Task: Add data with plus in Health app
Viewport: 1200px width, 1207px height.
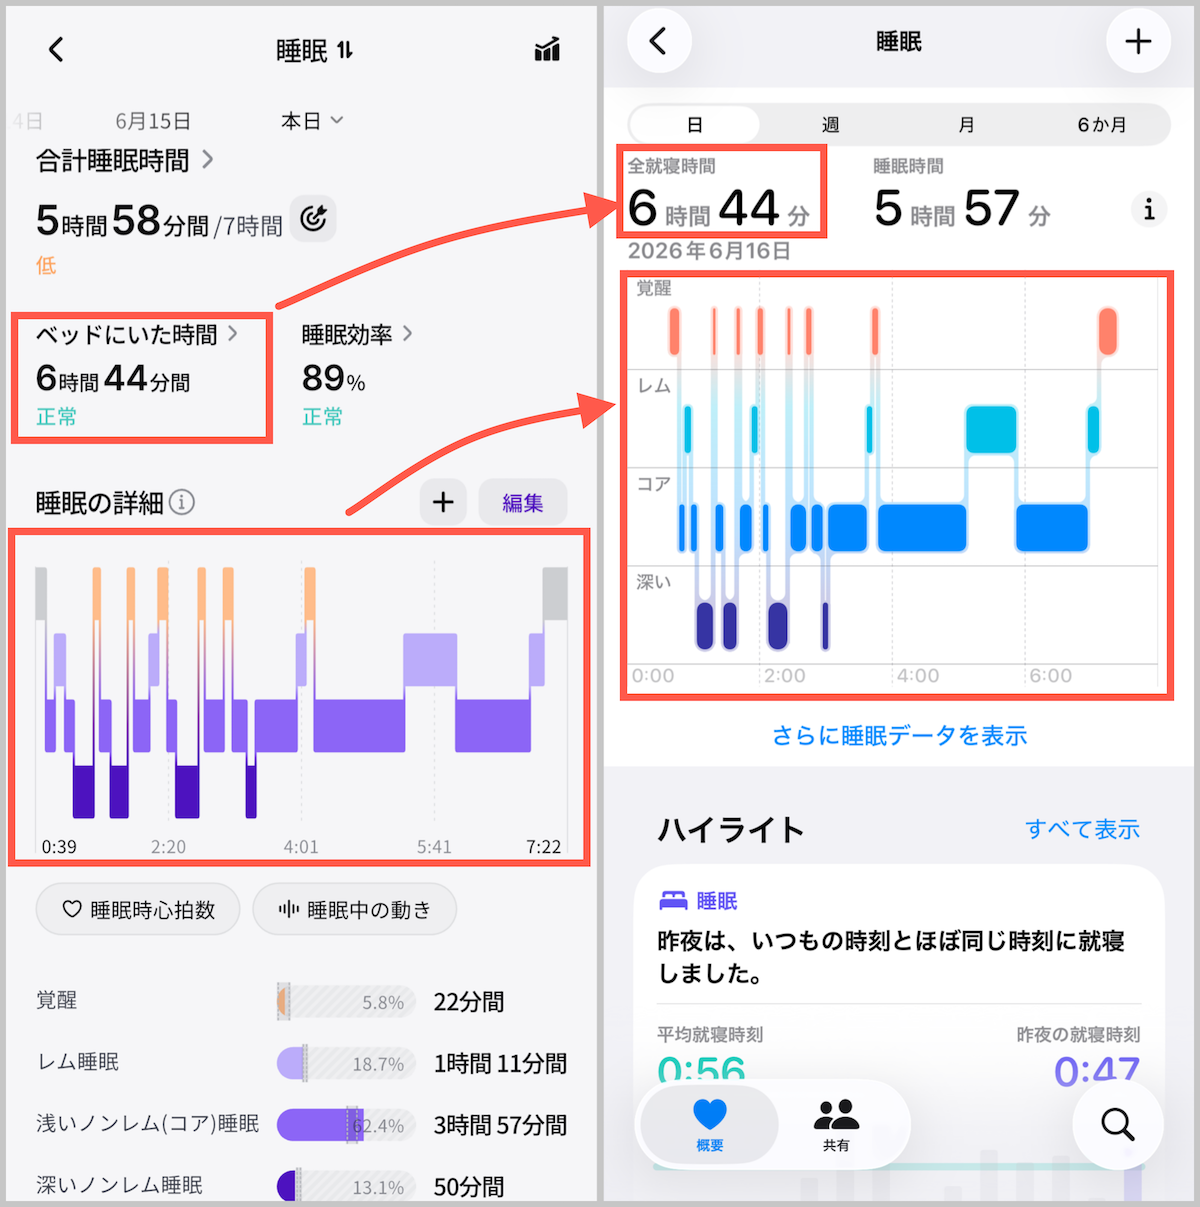Action: (x=1138, y=41)
